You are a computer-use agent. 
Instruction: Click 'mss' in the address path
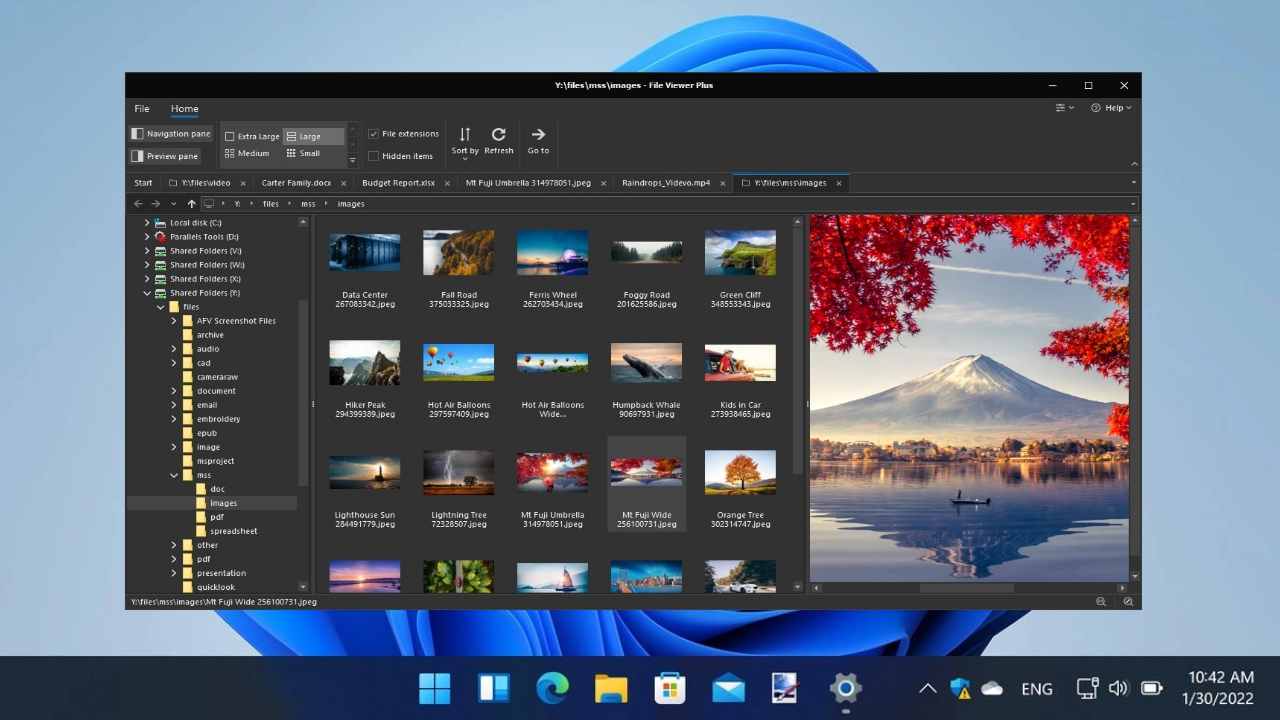pos(308,204)
